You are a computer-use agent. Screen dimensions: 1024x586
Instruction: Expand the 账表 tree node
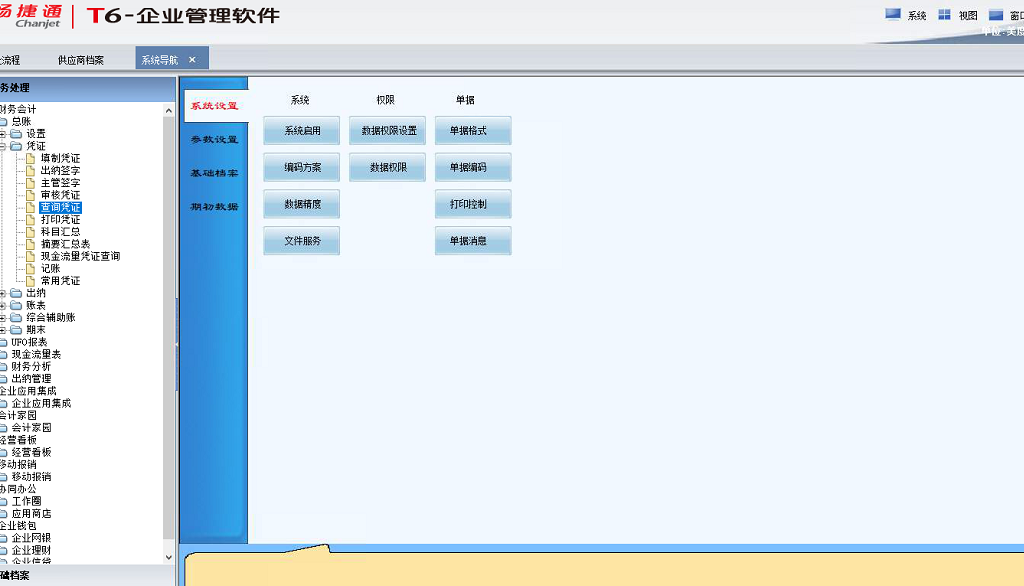[3, 305]
